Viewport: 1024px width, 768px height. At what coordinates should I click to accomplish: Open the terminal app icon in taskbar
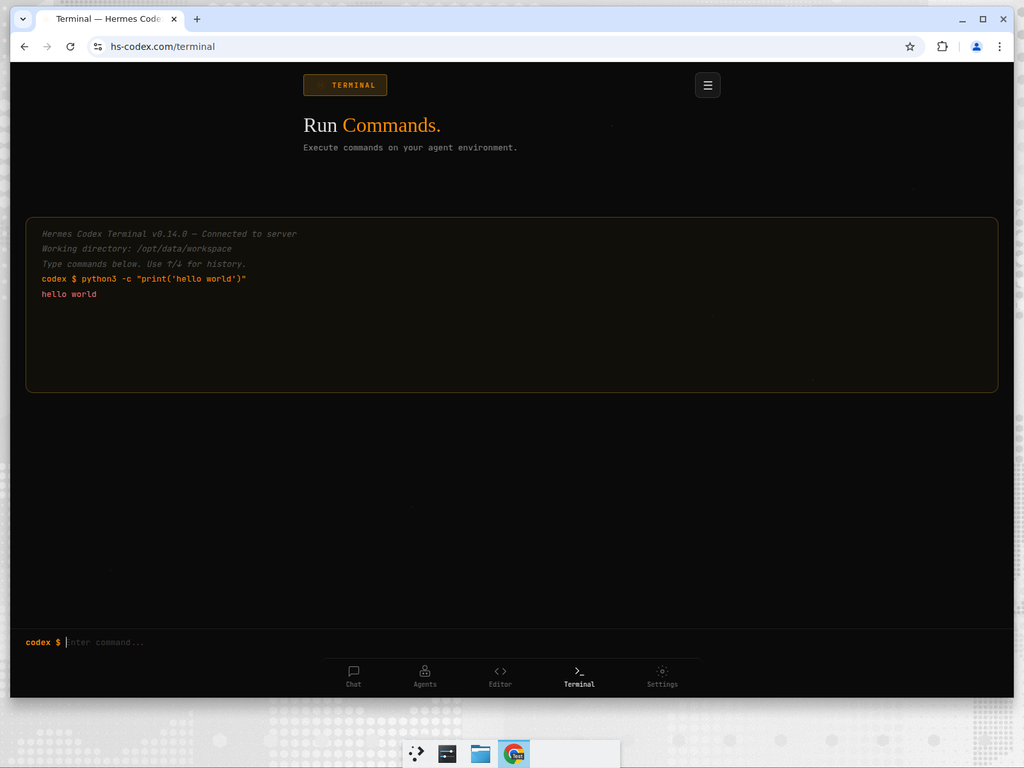pyautogui.click(x=447, y=754)
